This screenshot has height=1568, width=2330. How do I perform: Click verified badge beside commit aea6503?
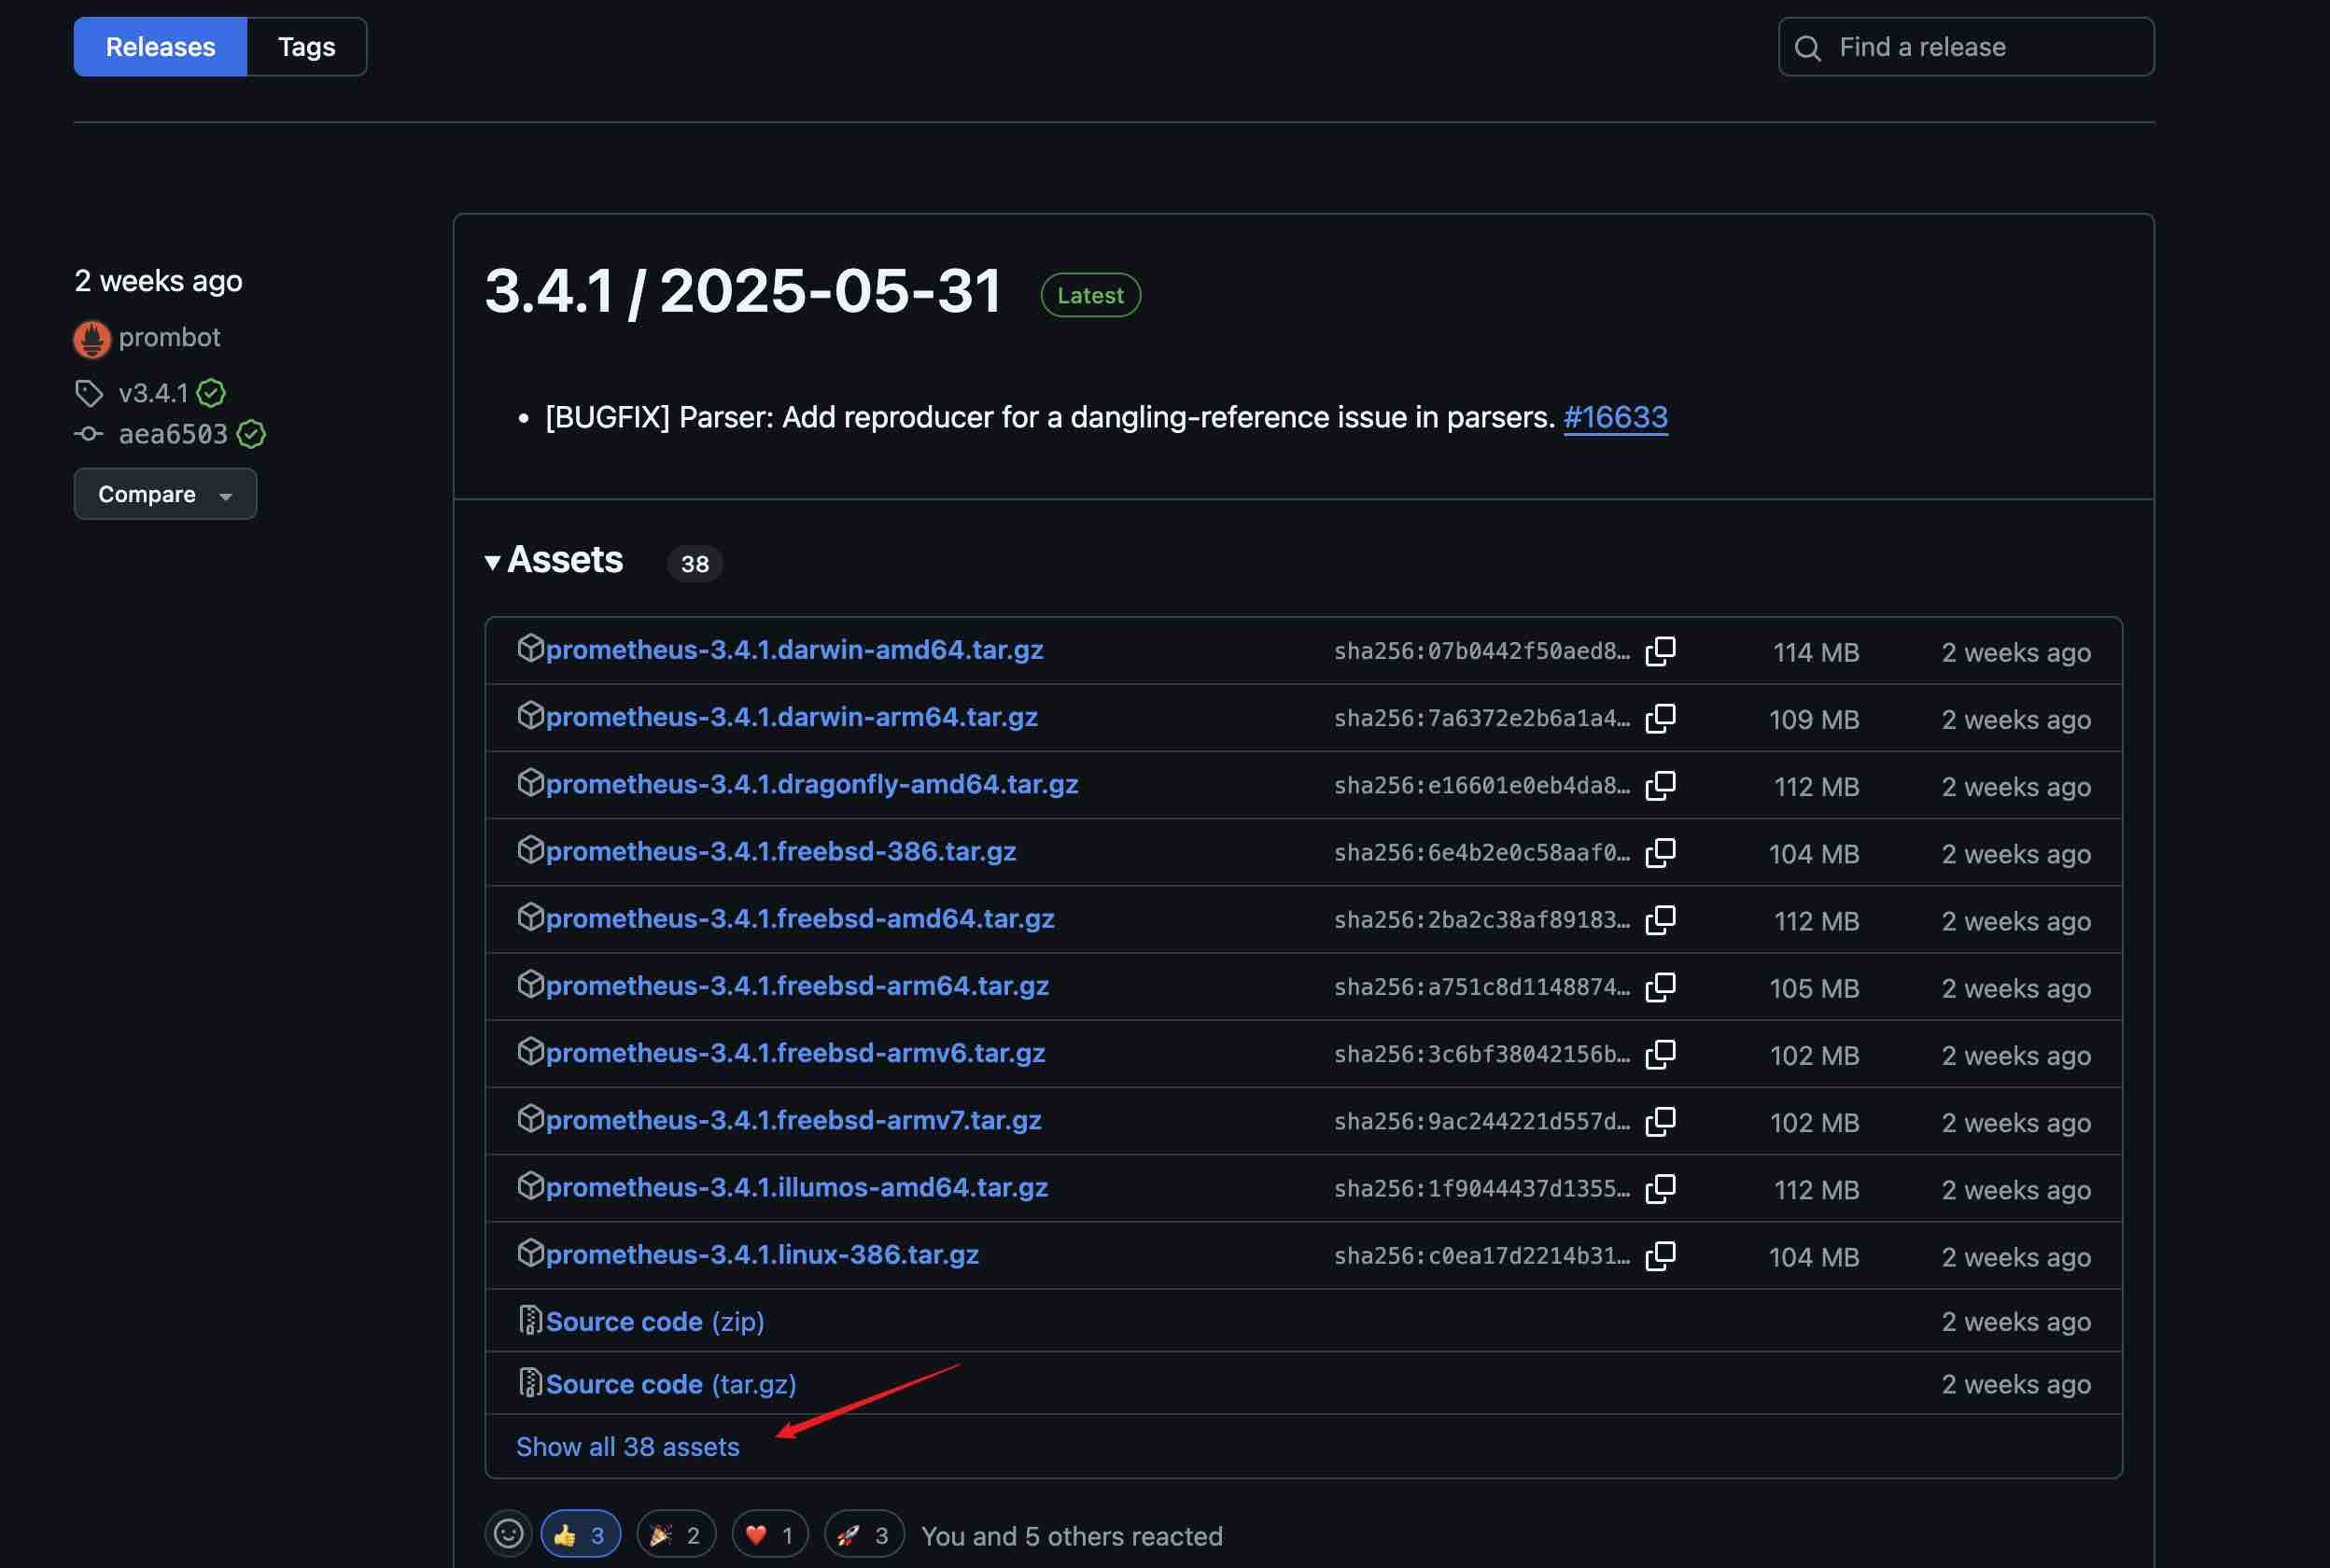pyautogui.click(x=251, y=434)
